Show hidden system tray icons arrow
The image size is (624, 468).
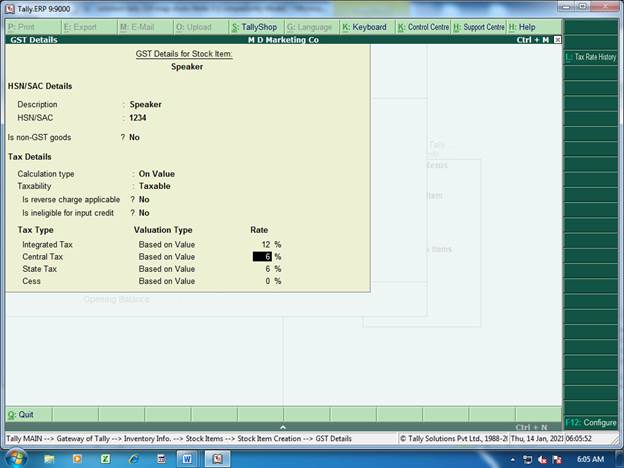(x=513, y=459)
